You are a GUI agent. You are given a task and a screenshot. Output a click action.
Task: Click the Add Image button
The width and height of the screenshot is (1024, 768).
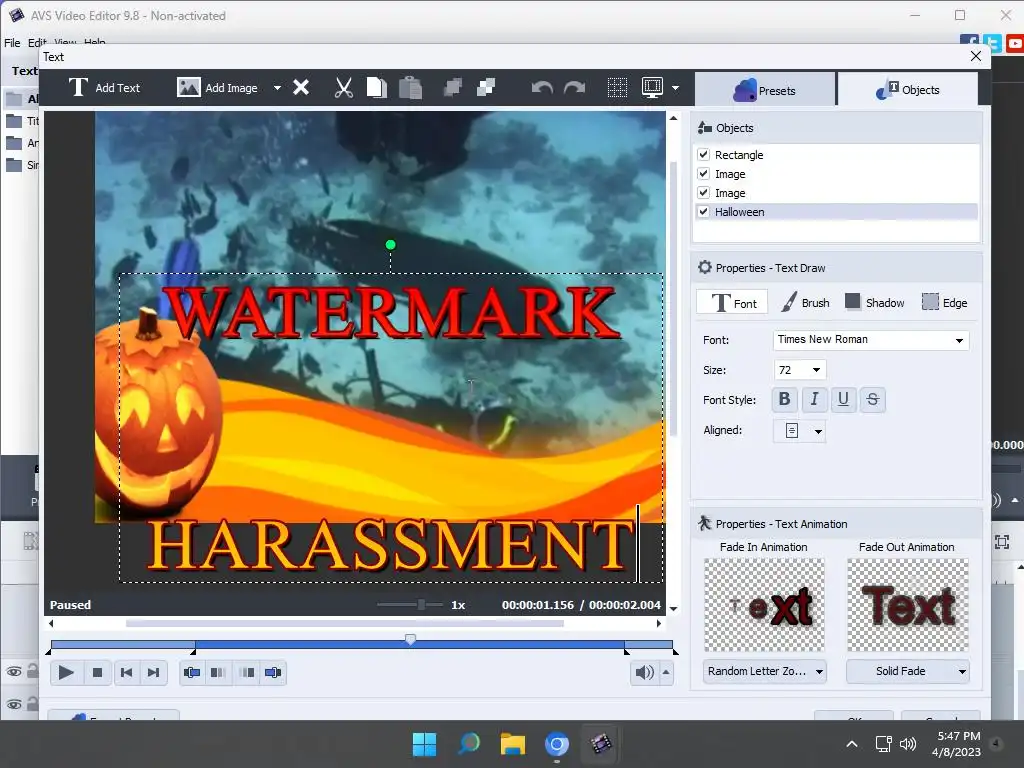(x=217, y=88)
